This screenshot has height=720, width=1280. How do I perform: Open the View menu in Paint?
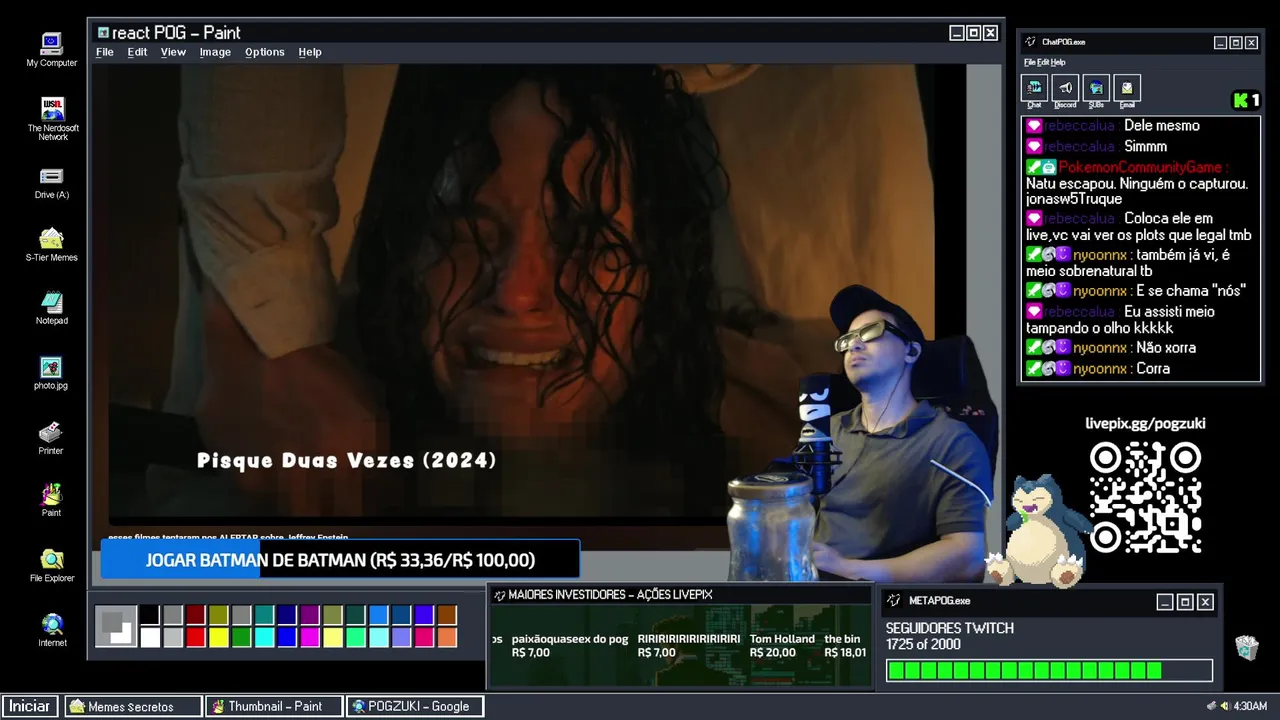173,52
